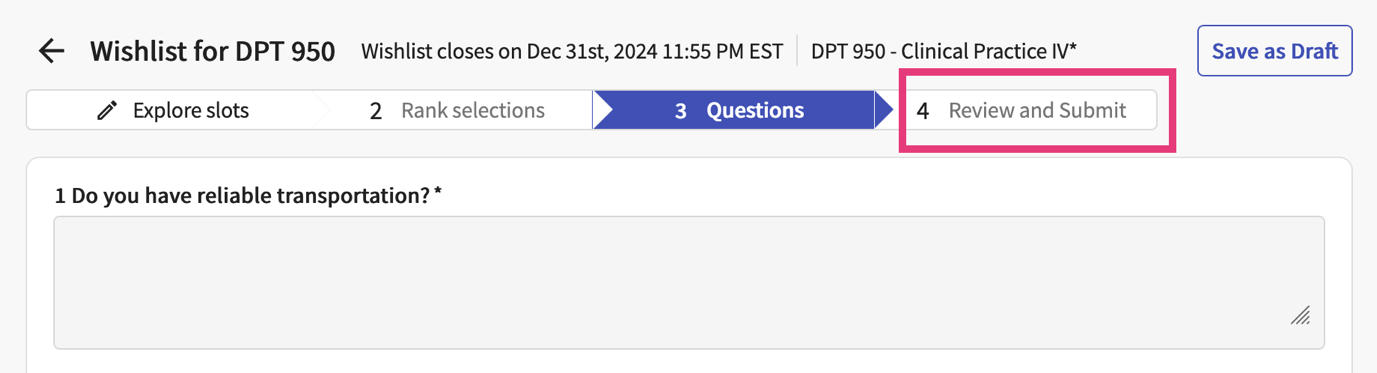Go back using the left arrow icon
The height and width of the screenshot is (373, 1377).
click(x=51, y=51)
